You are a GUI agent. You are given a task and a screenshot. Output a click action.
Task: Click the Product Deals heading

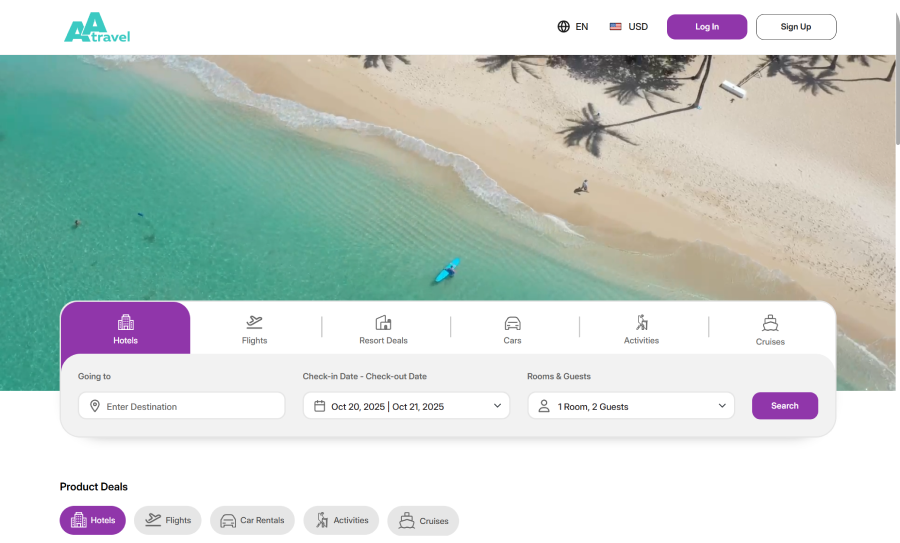tap(94, 487)
